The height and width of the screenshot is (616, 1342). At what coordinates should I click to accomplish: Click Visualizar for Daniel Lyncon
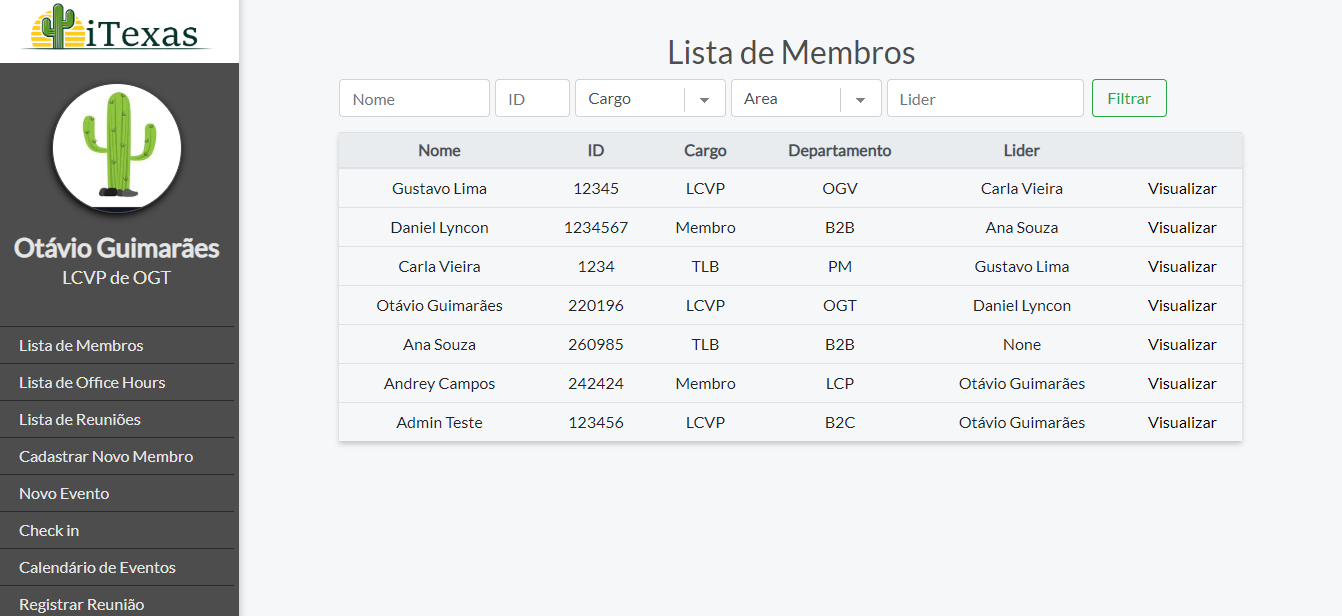coord(1182,227)
